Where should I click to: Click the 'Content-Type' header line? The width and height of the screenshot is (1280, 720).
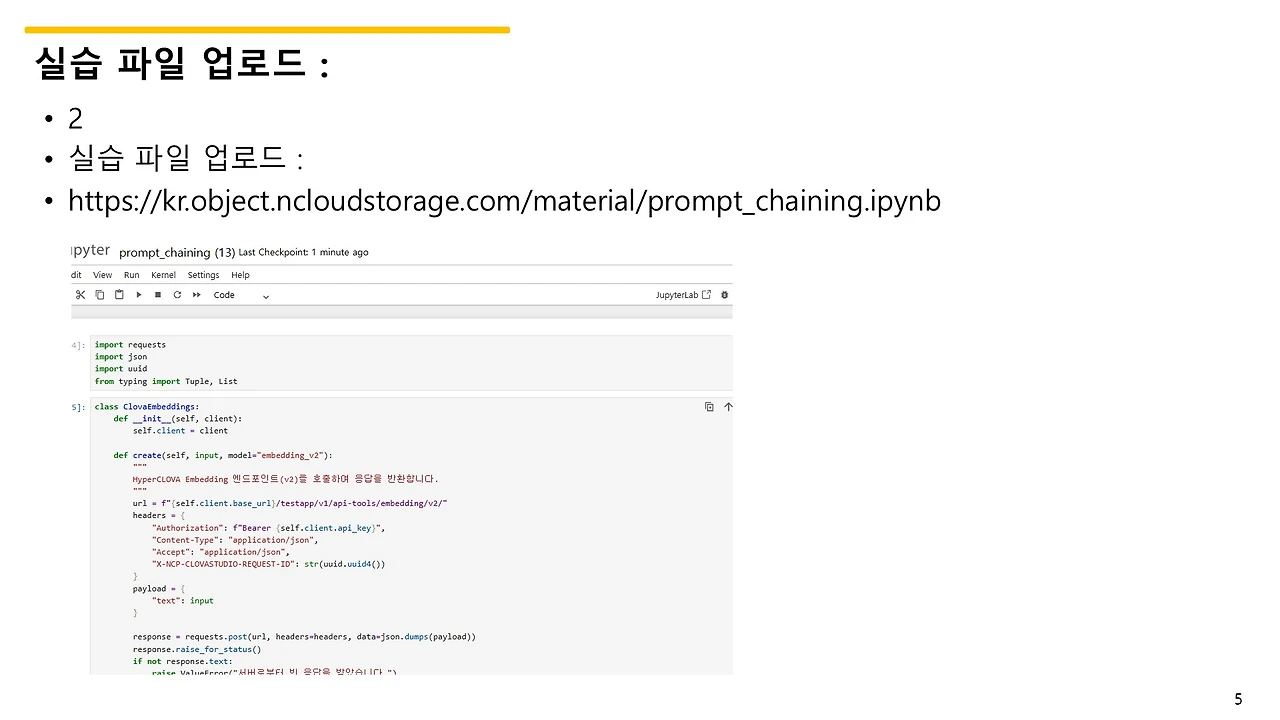tap(235, 540)
